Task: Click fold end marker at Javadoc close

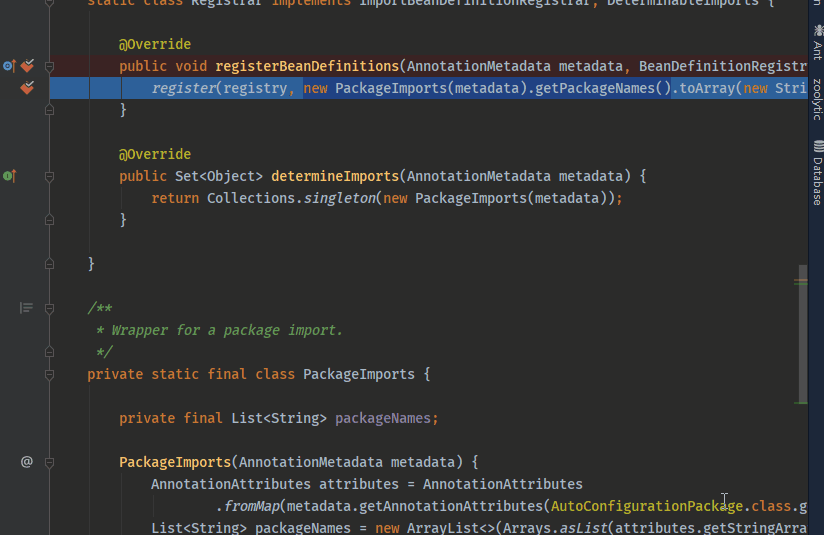Action: [x=49, y=352]
